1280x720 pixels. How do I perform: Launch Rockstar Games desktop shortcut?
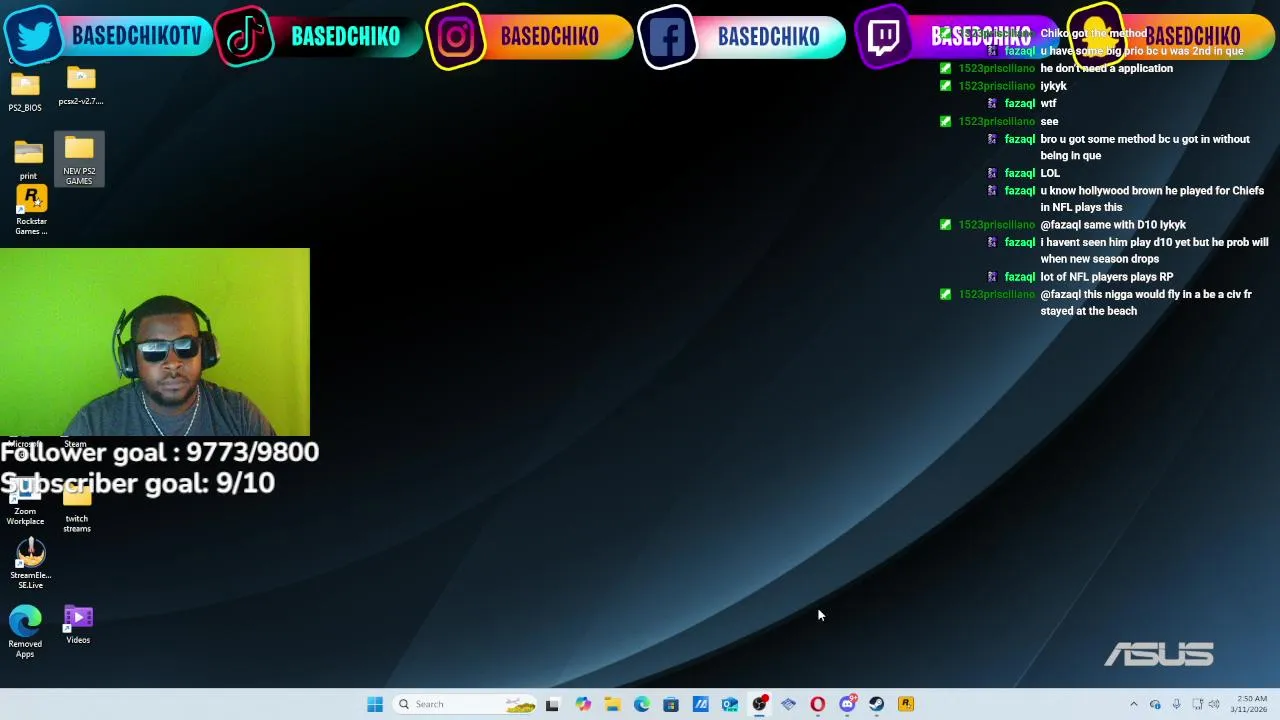pyautogui.click(x=31, y=211)
